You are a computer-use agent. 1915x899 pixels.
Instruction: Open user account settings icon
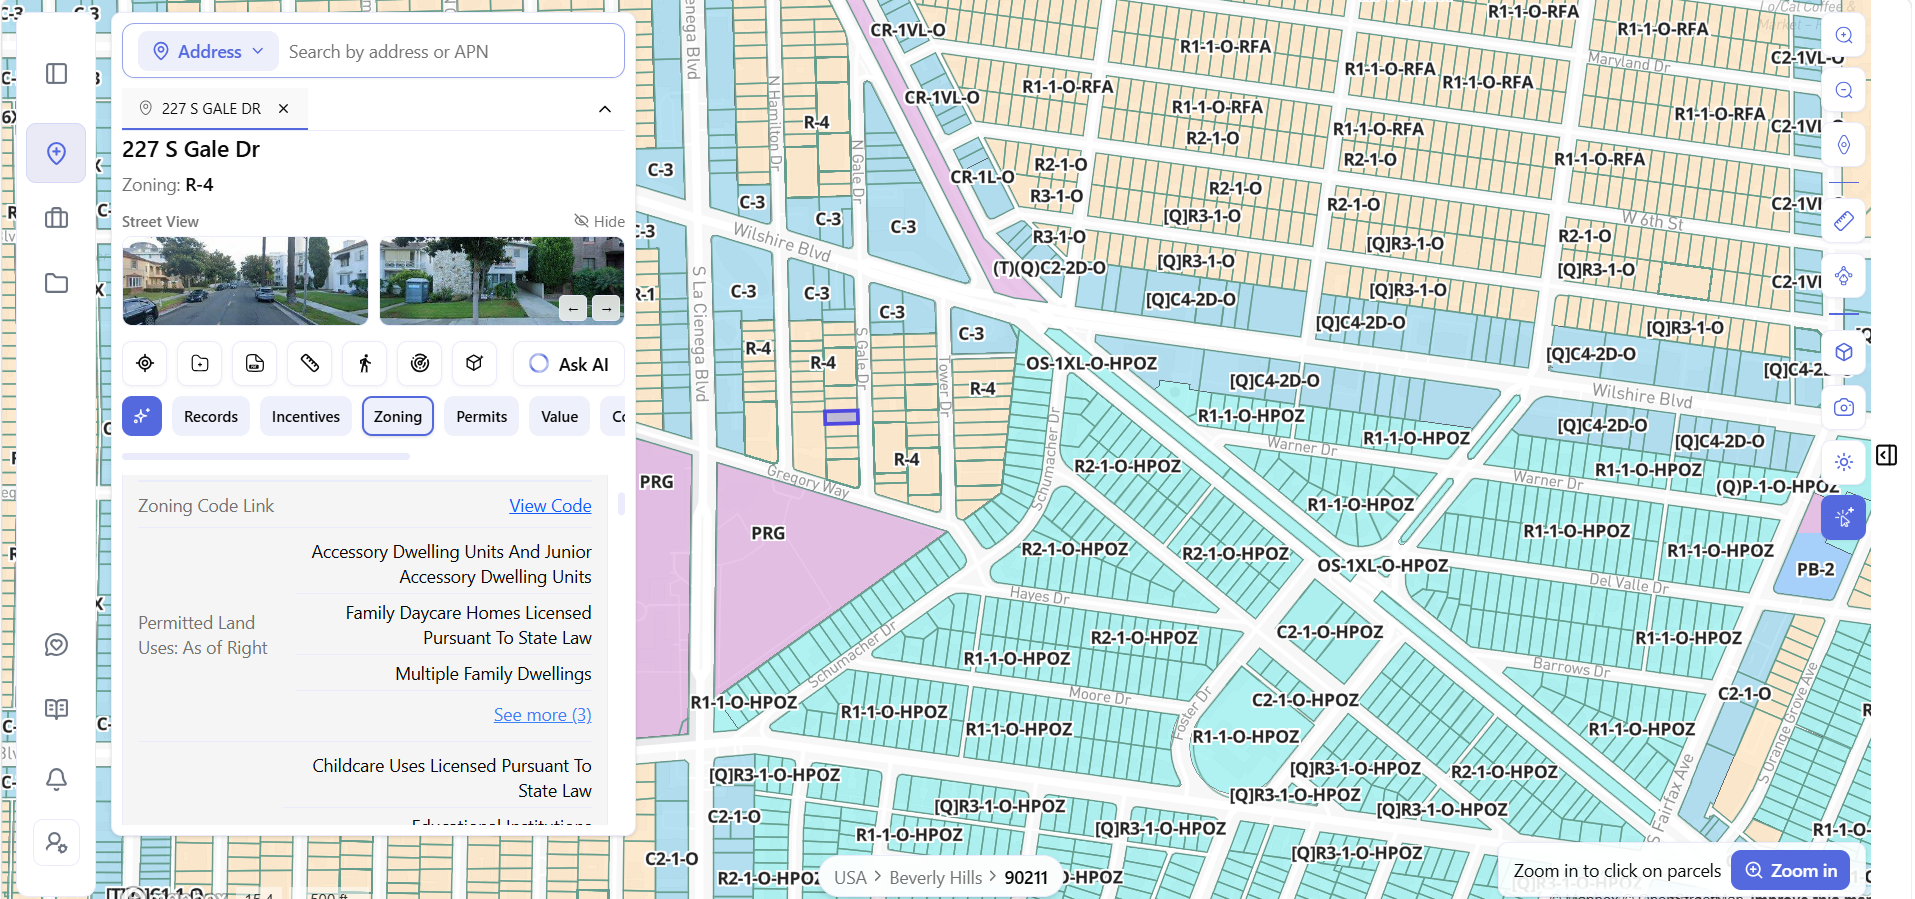[56, 843]
